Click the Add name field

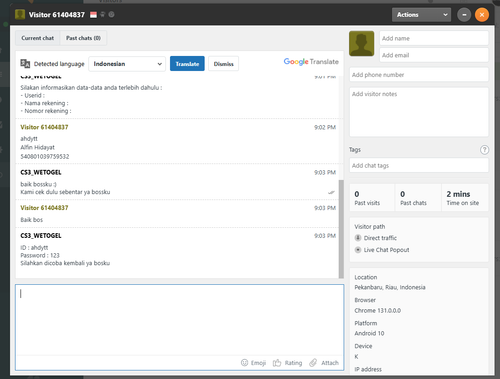[434, 38]
